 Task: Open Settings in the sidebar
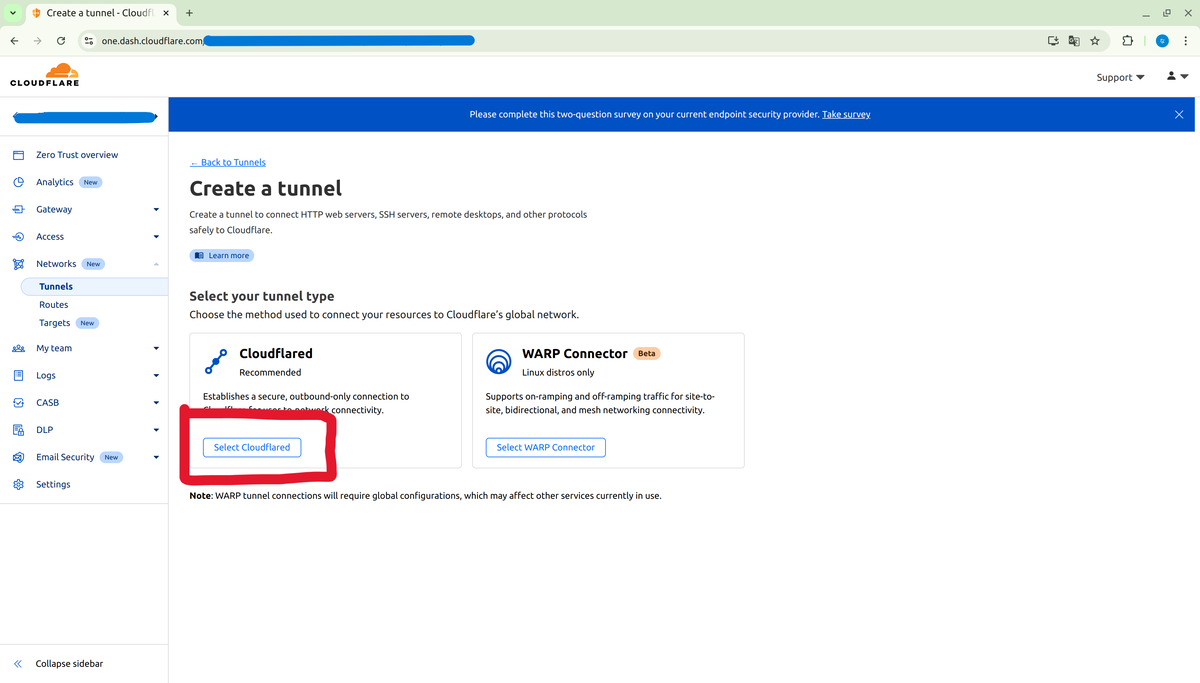pyautogui.click(x=53, y=484)
